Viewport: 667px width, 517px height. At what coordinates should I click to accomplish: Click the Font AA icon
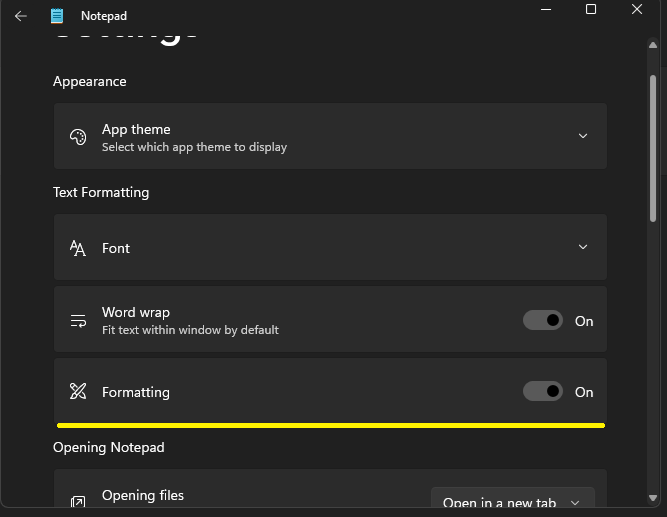78,248
